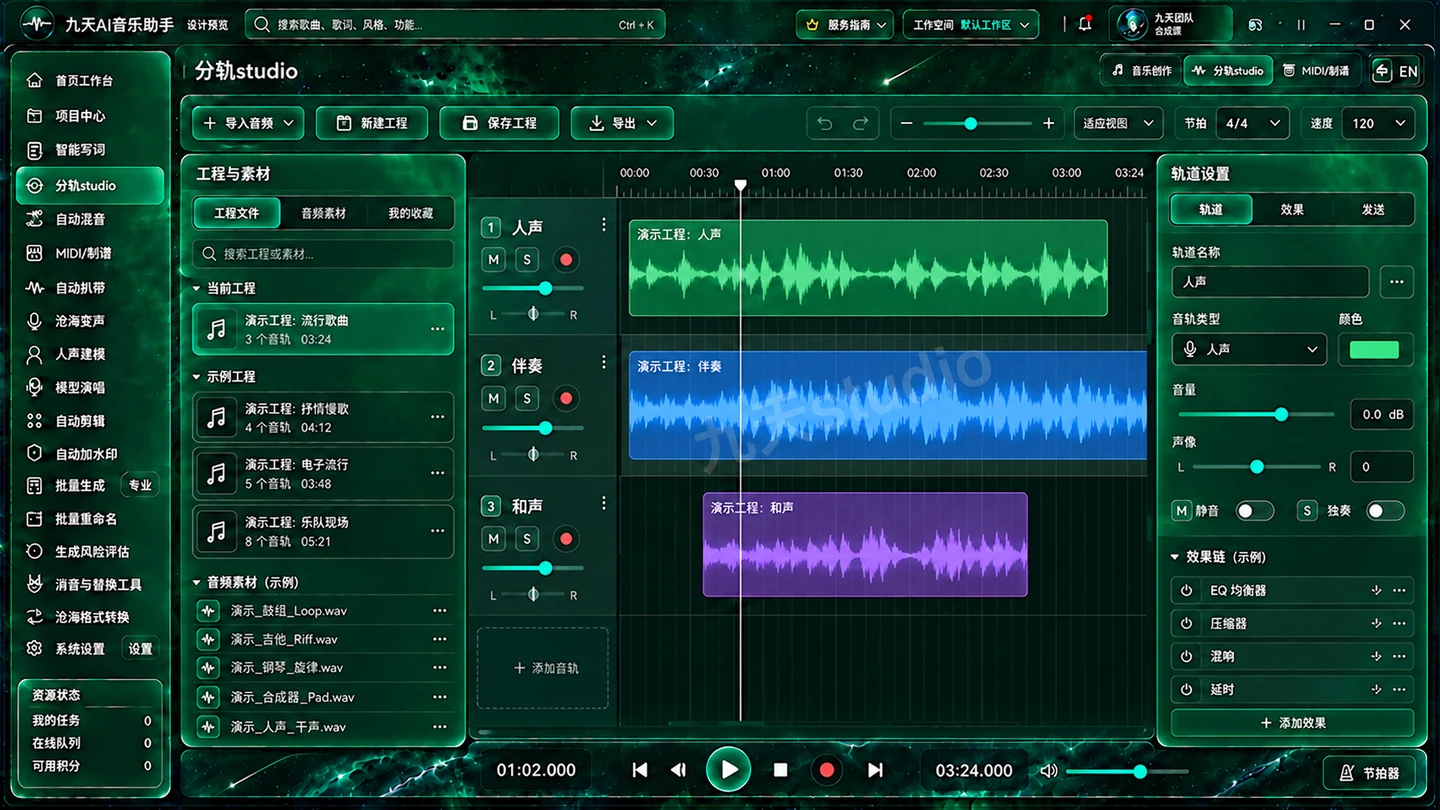This screenshot has height=810, width=1440.
Task: Click the redo arrow icon
Action: [860, 123]
